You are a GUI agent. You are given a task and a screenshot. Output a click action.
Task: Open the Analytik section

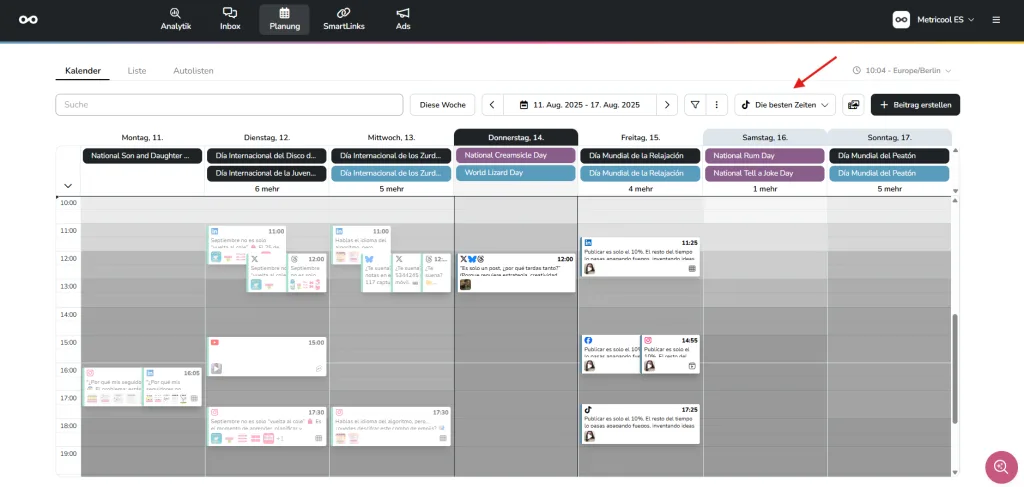(175, 19)
